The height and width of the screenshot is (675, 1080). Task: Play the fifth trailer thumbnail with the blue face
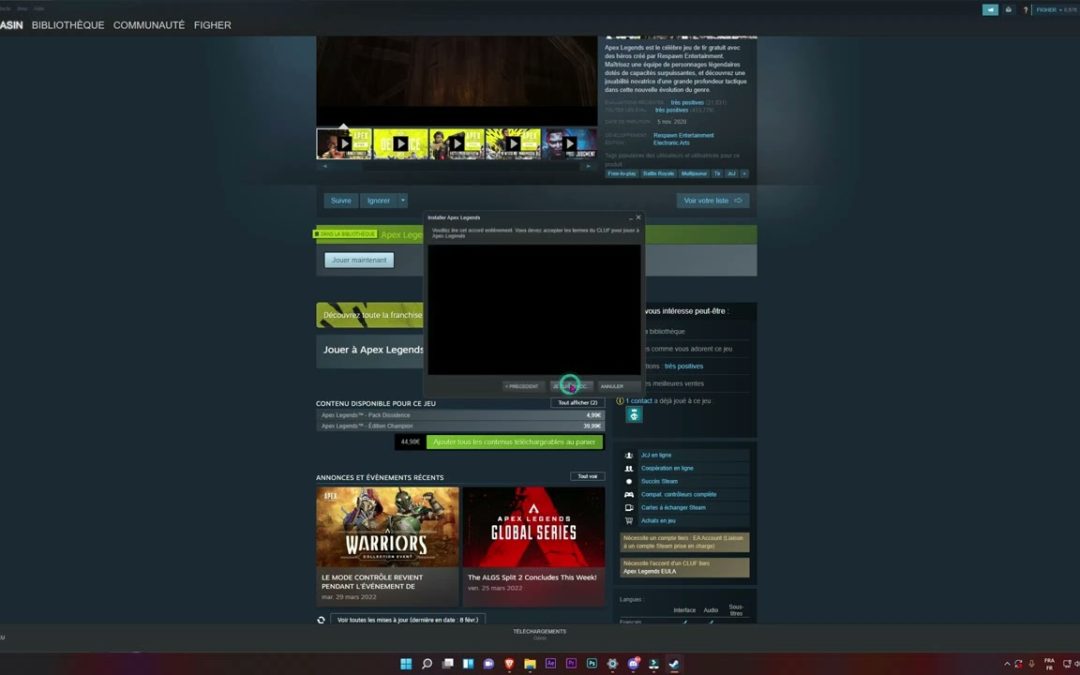pos(570,143)
